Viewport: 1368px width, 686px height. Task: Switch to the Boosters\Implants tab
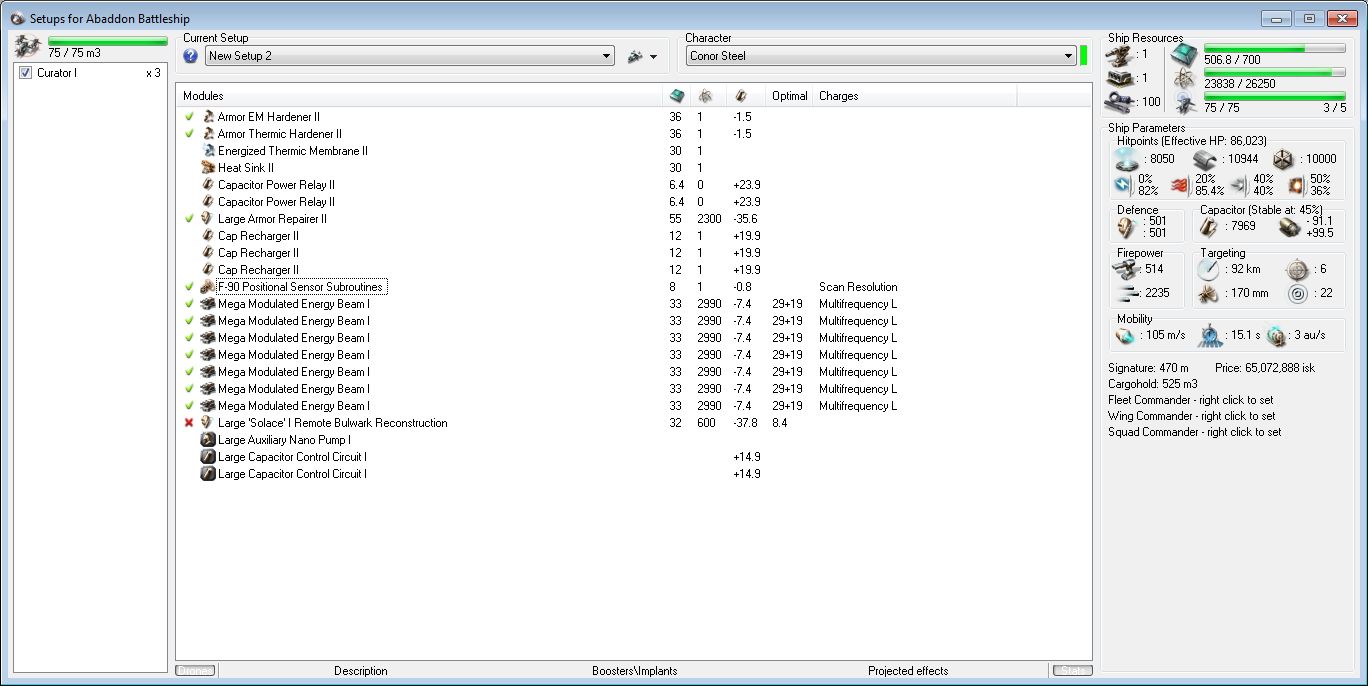(634, 671)
